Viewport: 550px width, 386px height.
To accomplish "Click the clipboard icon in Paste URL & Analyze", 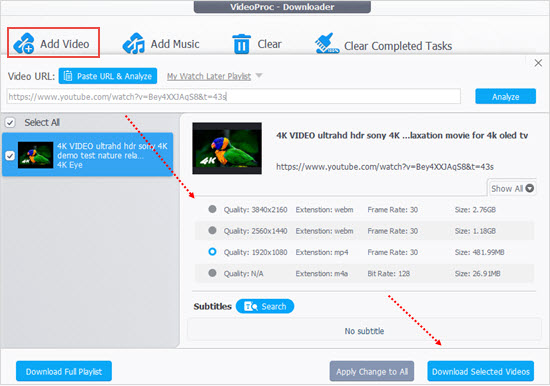I will tap(68, 76).
